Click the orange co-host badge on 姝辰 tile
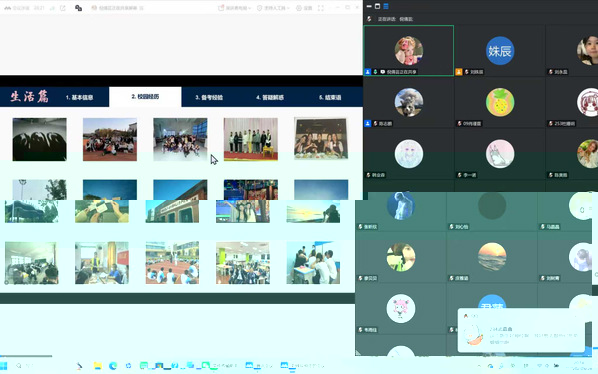The height and width of the screenshot is (374, 598). pyautogui.click(x=459, y=72)
